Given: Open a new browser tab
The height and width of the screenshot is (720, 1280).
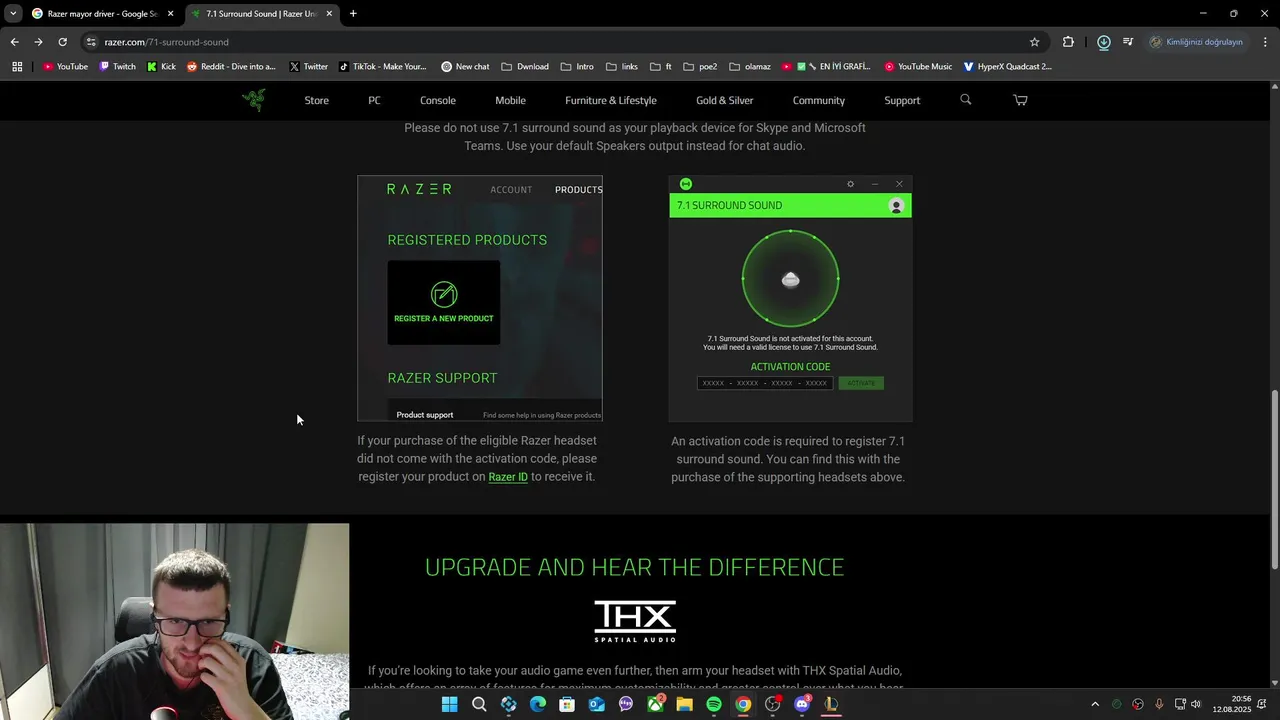Looking at the screenshot, I should click(x=353, y=14).
